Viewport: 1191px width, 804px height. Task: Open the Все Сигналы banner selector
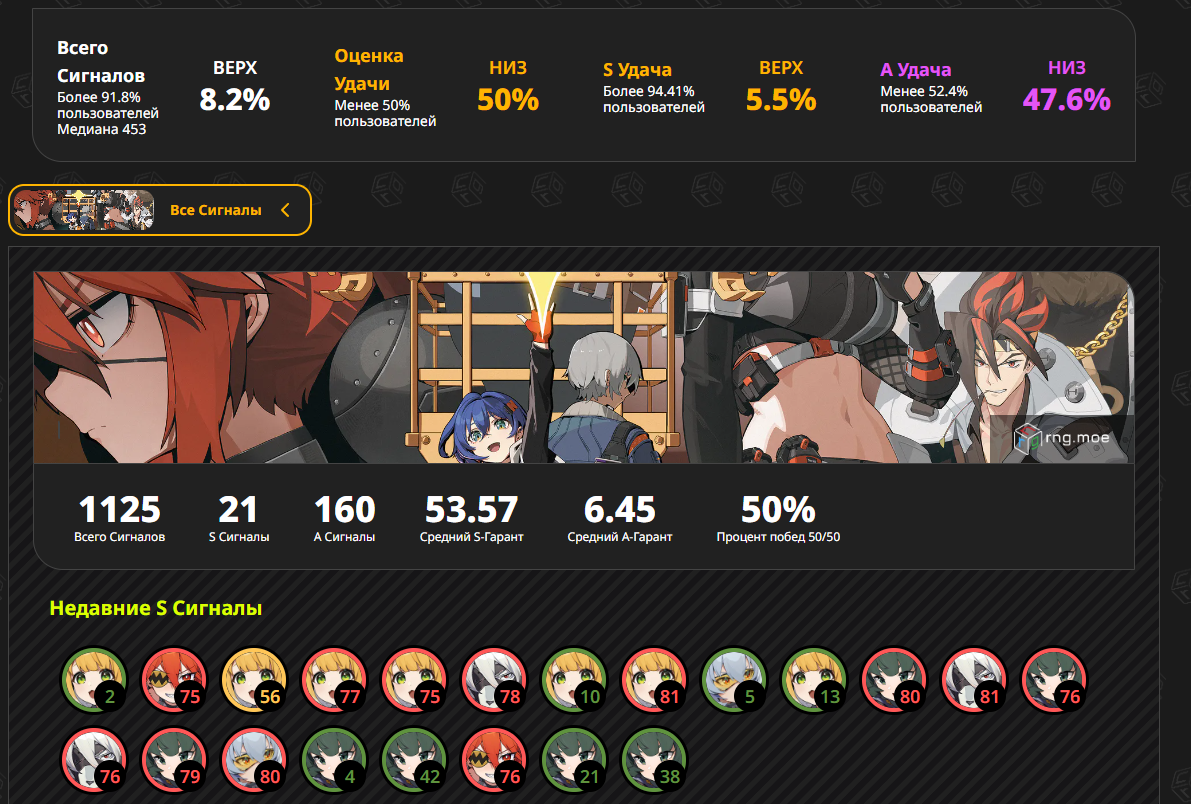pos(160,210)
